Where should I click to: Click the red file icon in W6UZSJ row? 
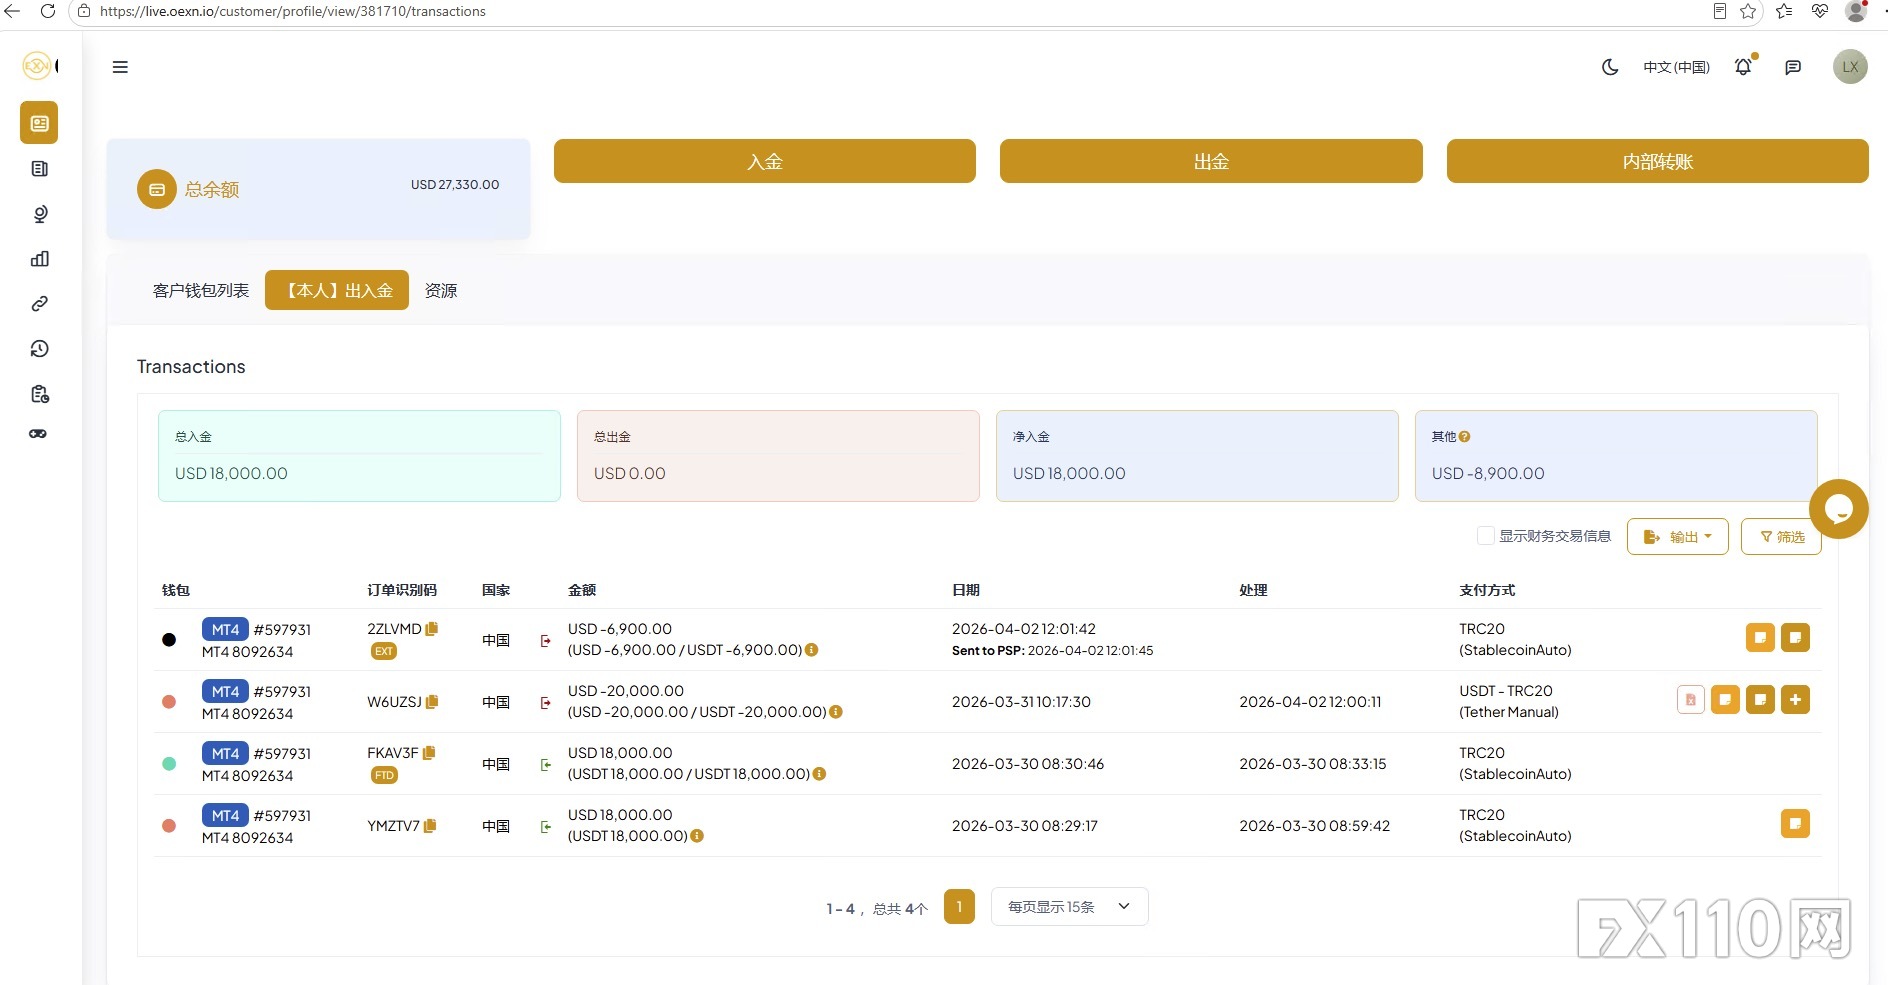click(1690, 700)
